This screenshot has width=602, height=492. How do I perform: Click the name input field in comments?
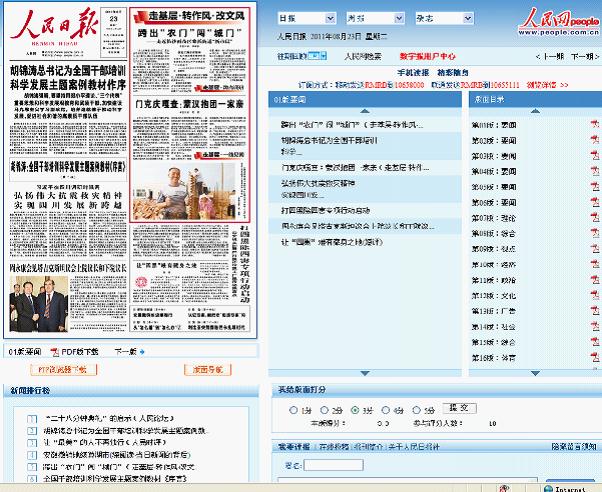[x=334, y=465]
